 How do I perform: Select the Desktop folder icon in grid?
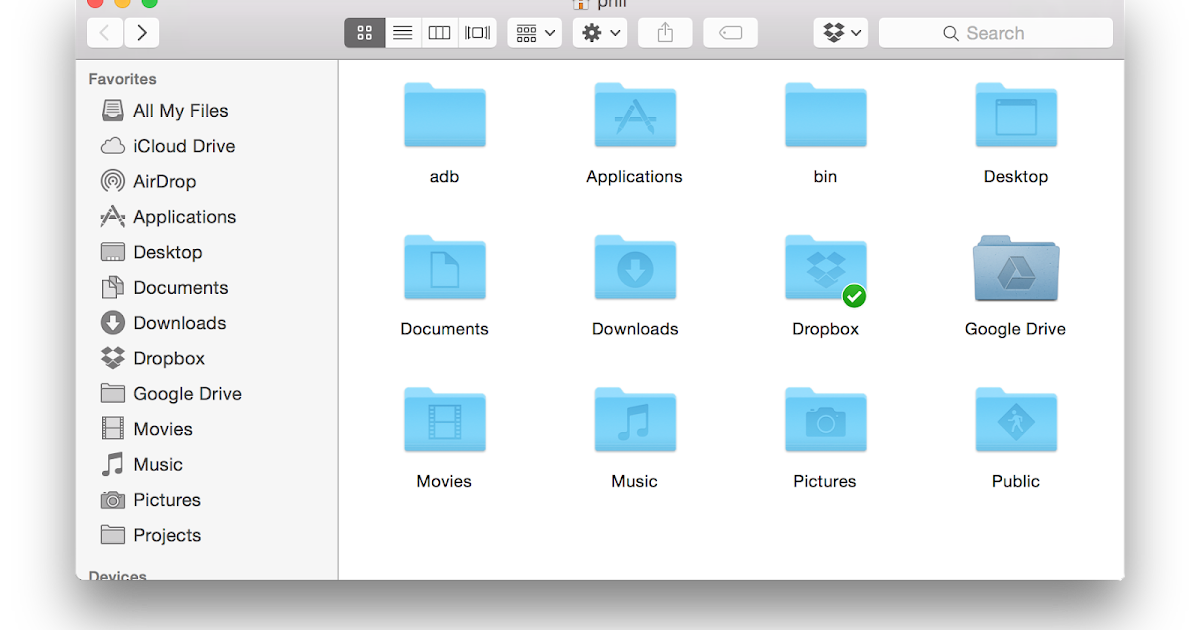pos(1016,115)
